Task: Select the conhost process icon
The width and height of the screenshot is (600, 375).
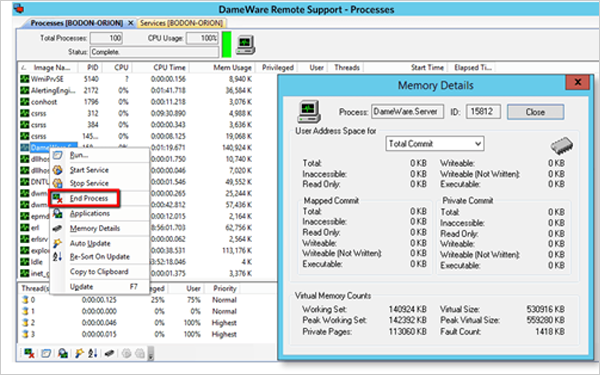Action: [24, 102]
